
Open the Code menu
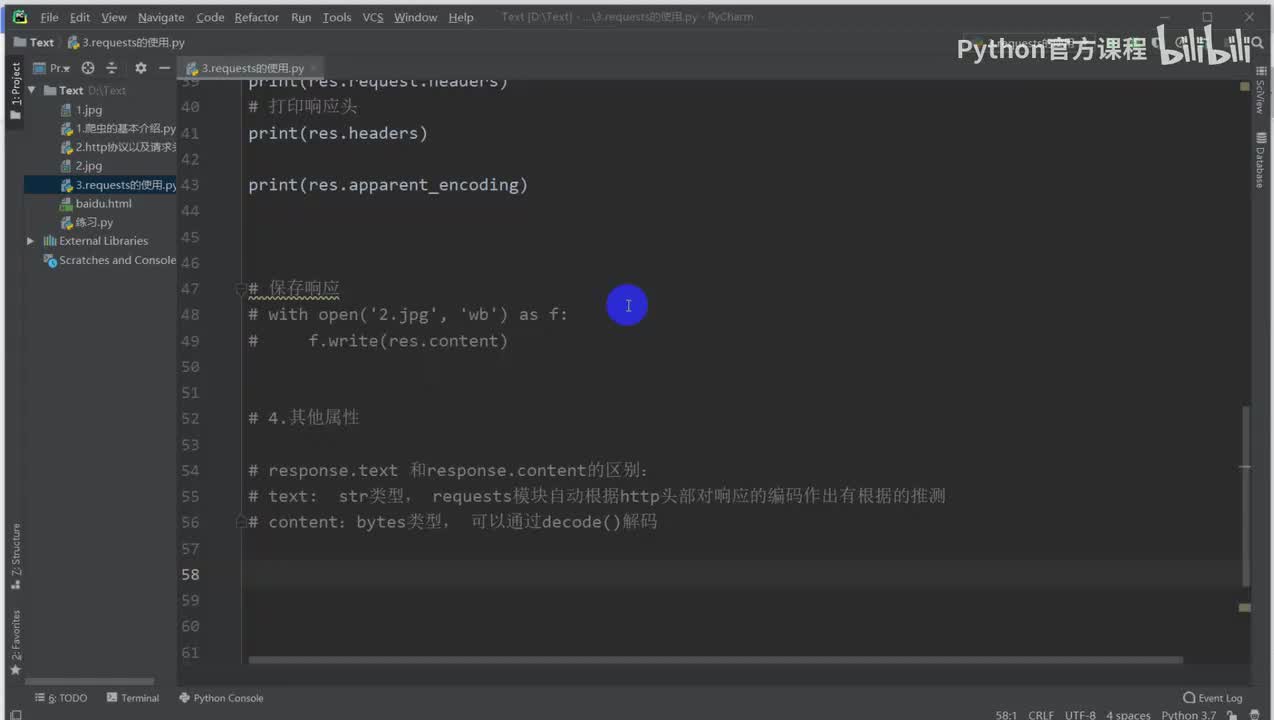point(210,17)
